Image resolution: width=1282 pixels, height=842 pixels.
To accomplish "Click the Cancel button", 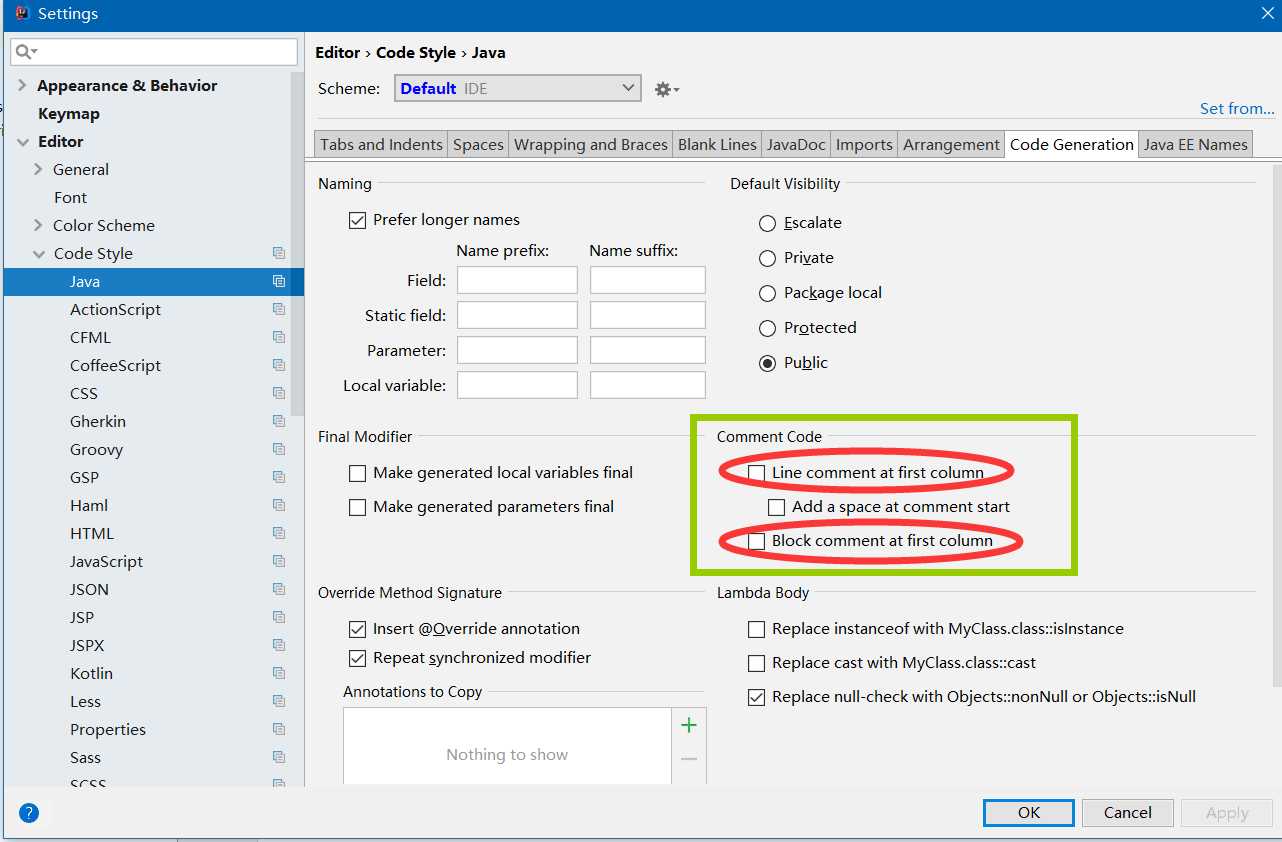I will [1127, 812].
